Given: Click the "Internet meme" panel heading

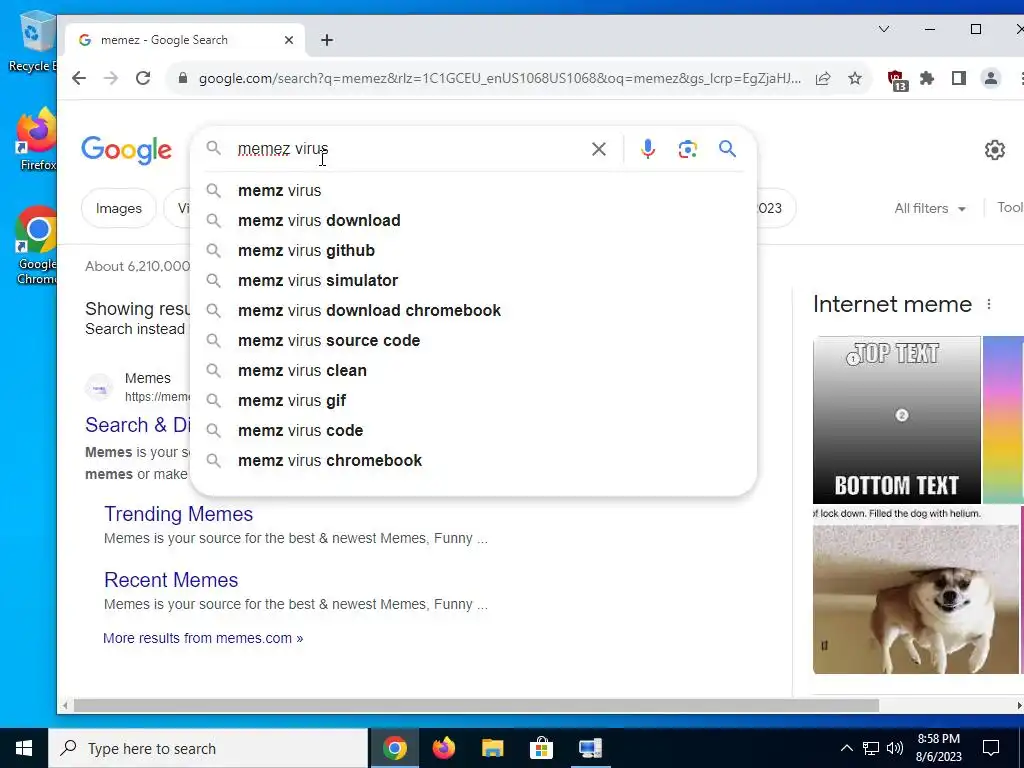Looking at the screenshot, I should (892, 304).
